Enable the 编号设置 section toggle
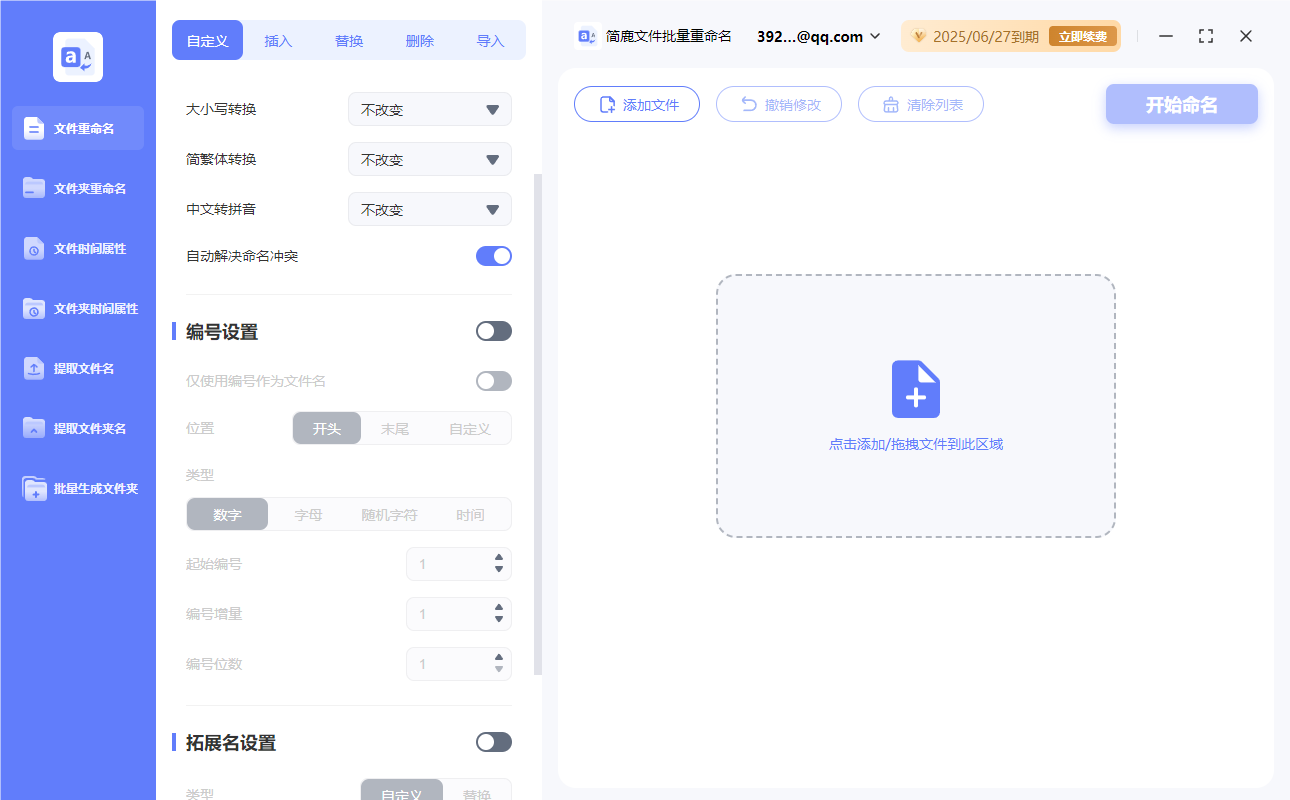 pos(493,331)
